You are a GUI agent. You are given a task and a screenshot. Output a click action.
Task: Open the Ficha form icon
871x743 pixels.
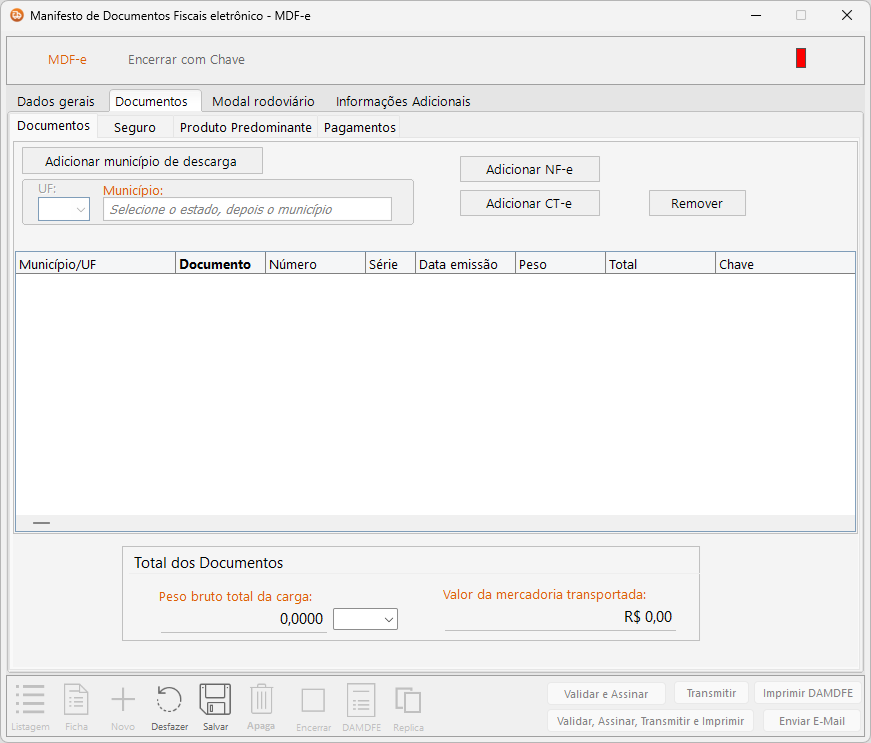77,700
